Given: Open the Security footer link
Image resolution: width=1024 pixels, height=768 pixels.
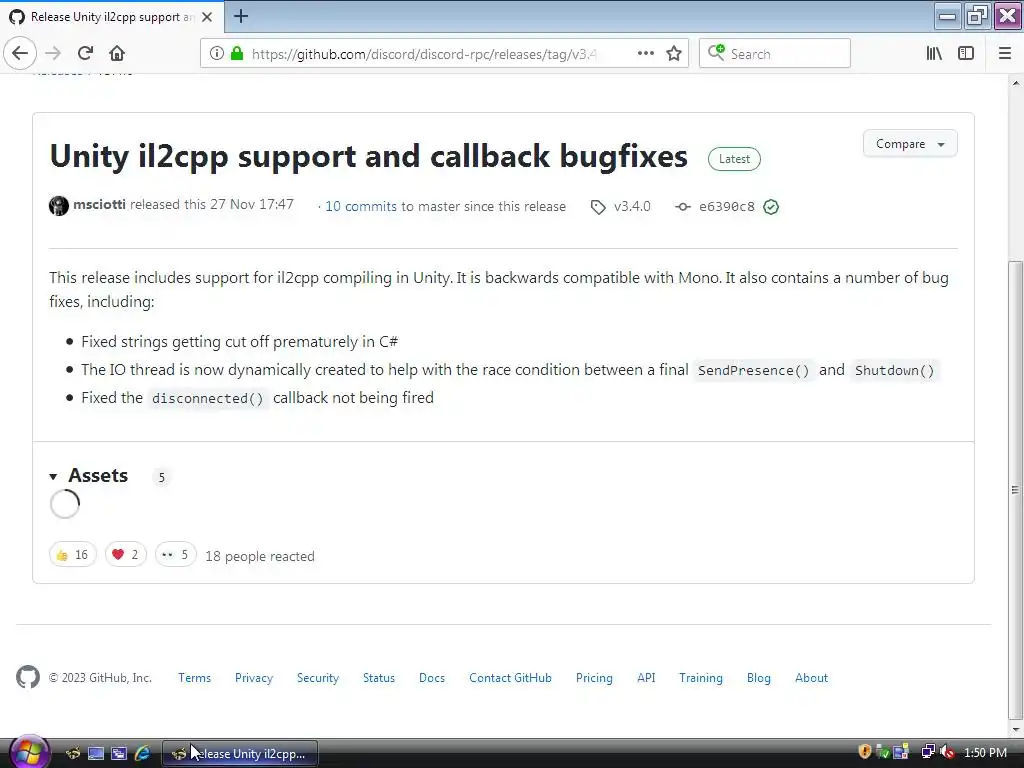Looking at the screenshot, I should click(x=318, y=678).
